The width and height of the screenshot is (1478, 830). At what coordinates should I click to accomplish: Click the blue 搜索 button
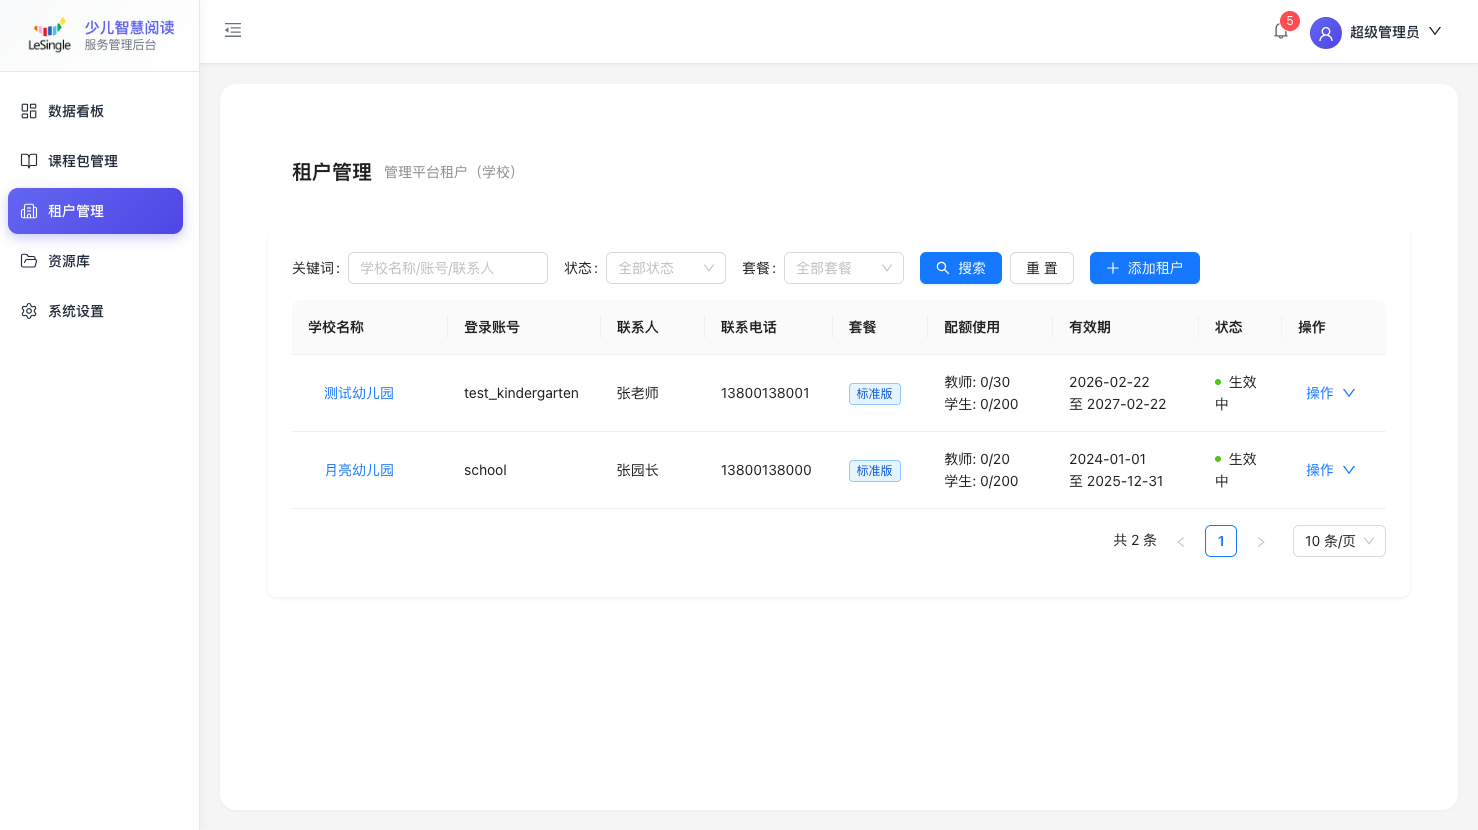[960, 268]
